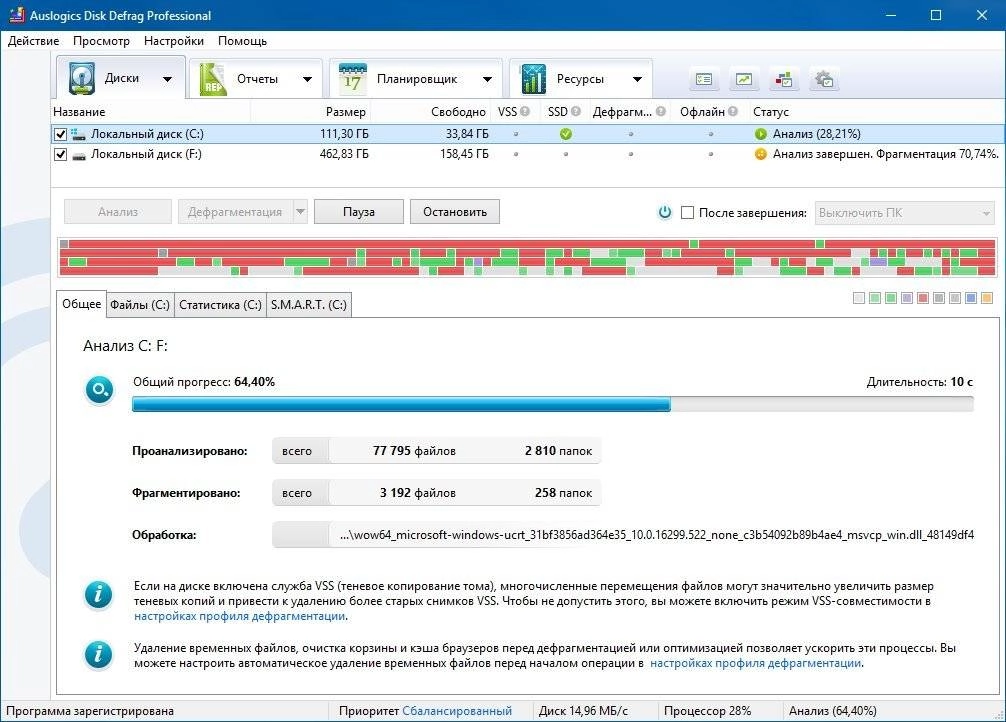Viewport: 1006px width, 722px height.
Task: Click the Дефрагм... column help icon
Action: 661,112
